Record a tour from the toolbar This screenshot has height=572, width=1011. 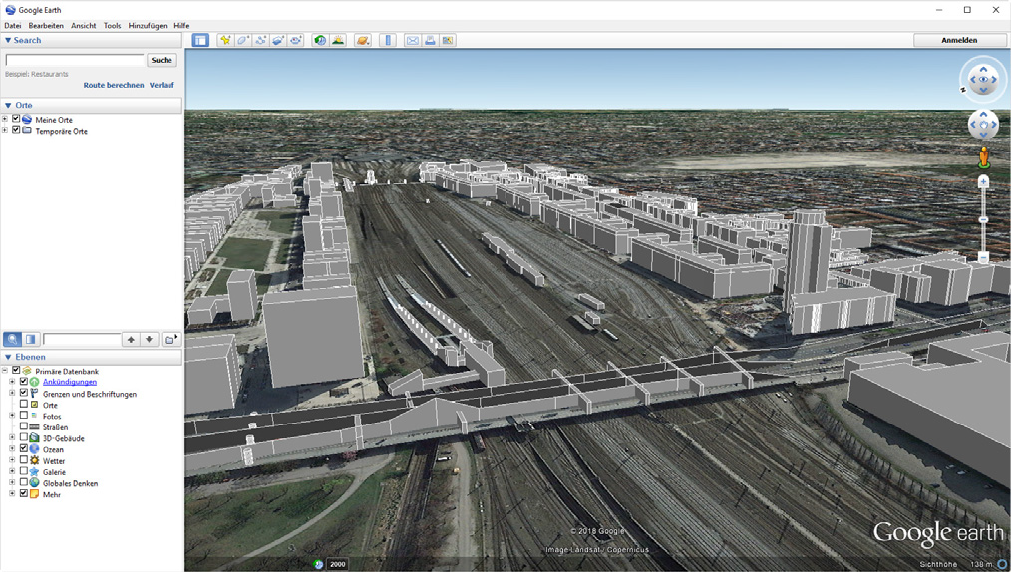coord(296,40)
